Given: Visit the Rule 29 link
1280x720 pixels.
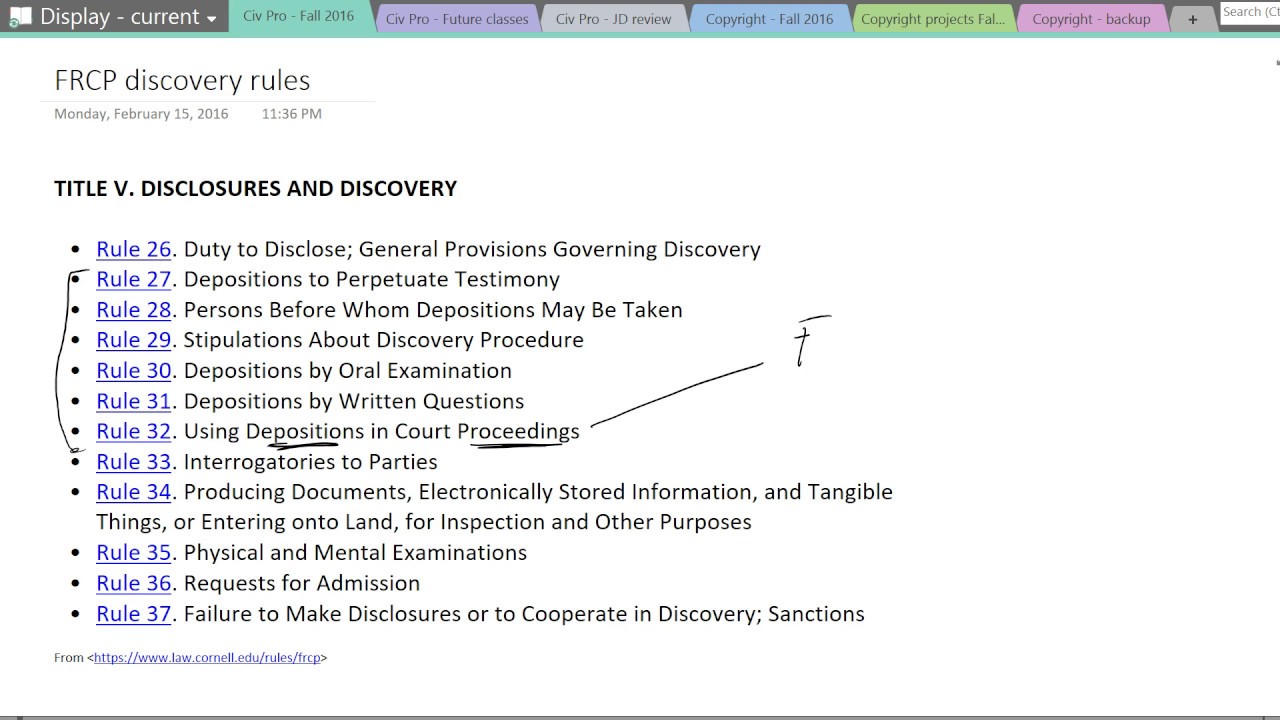Looking at the screenshot, I should click(x=134, y=340).
